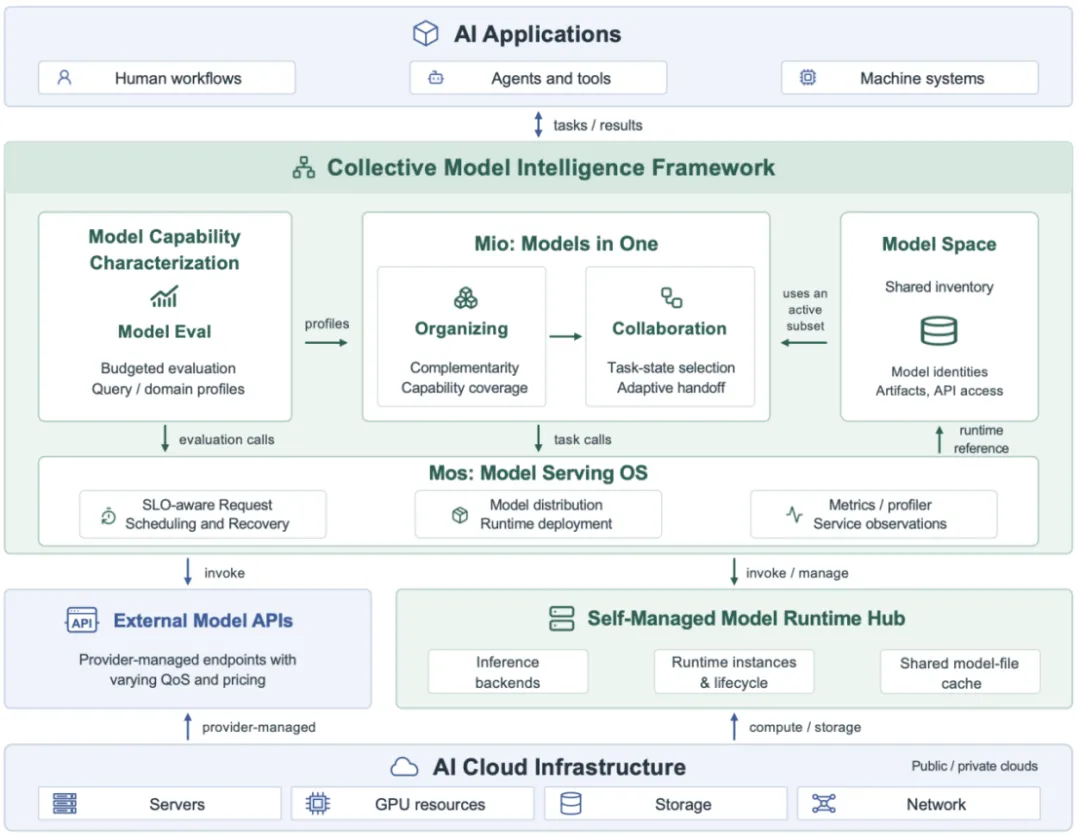Click the rack icon in the Servers box
Image resolution: width=1080 pixels, height=838 pixels.
point(65,804)
